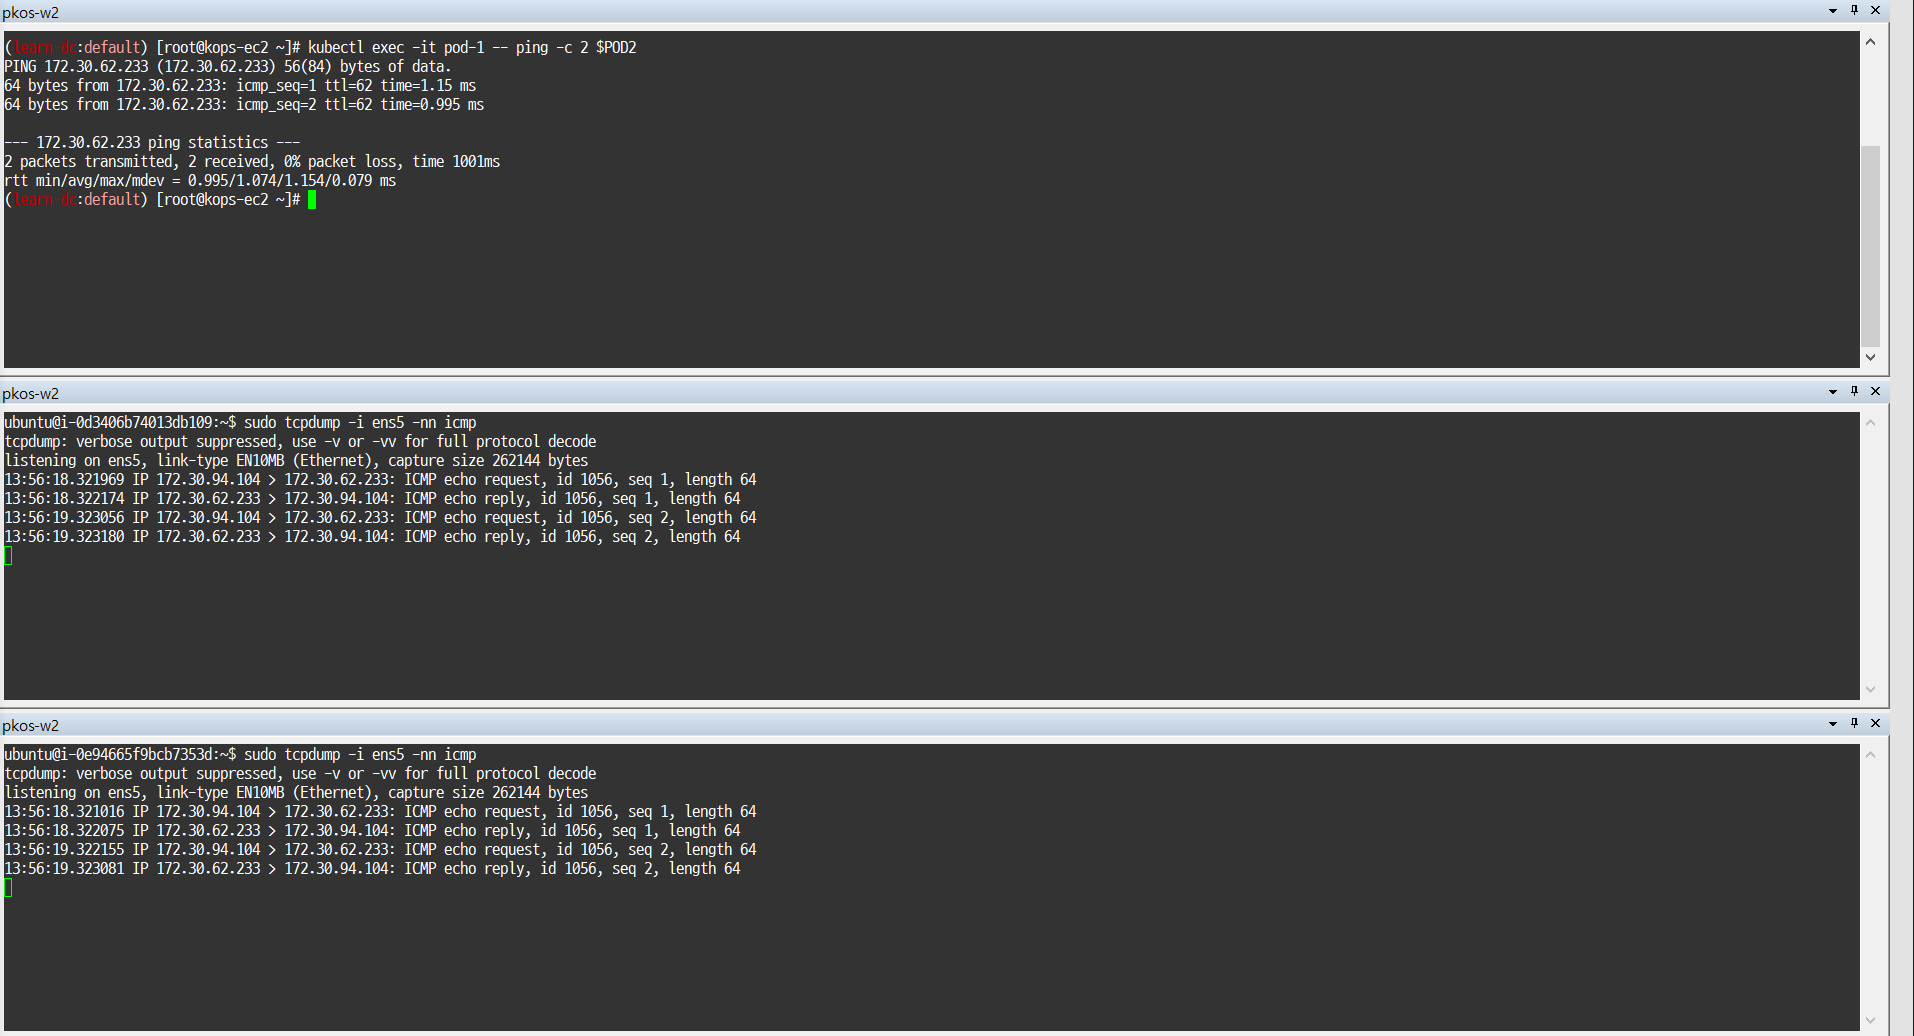Close the middle pkos-w2 pane

[x=1876, y=391]
